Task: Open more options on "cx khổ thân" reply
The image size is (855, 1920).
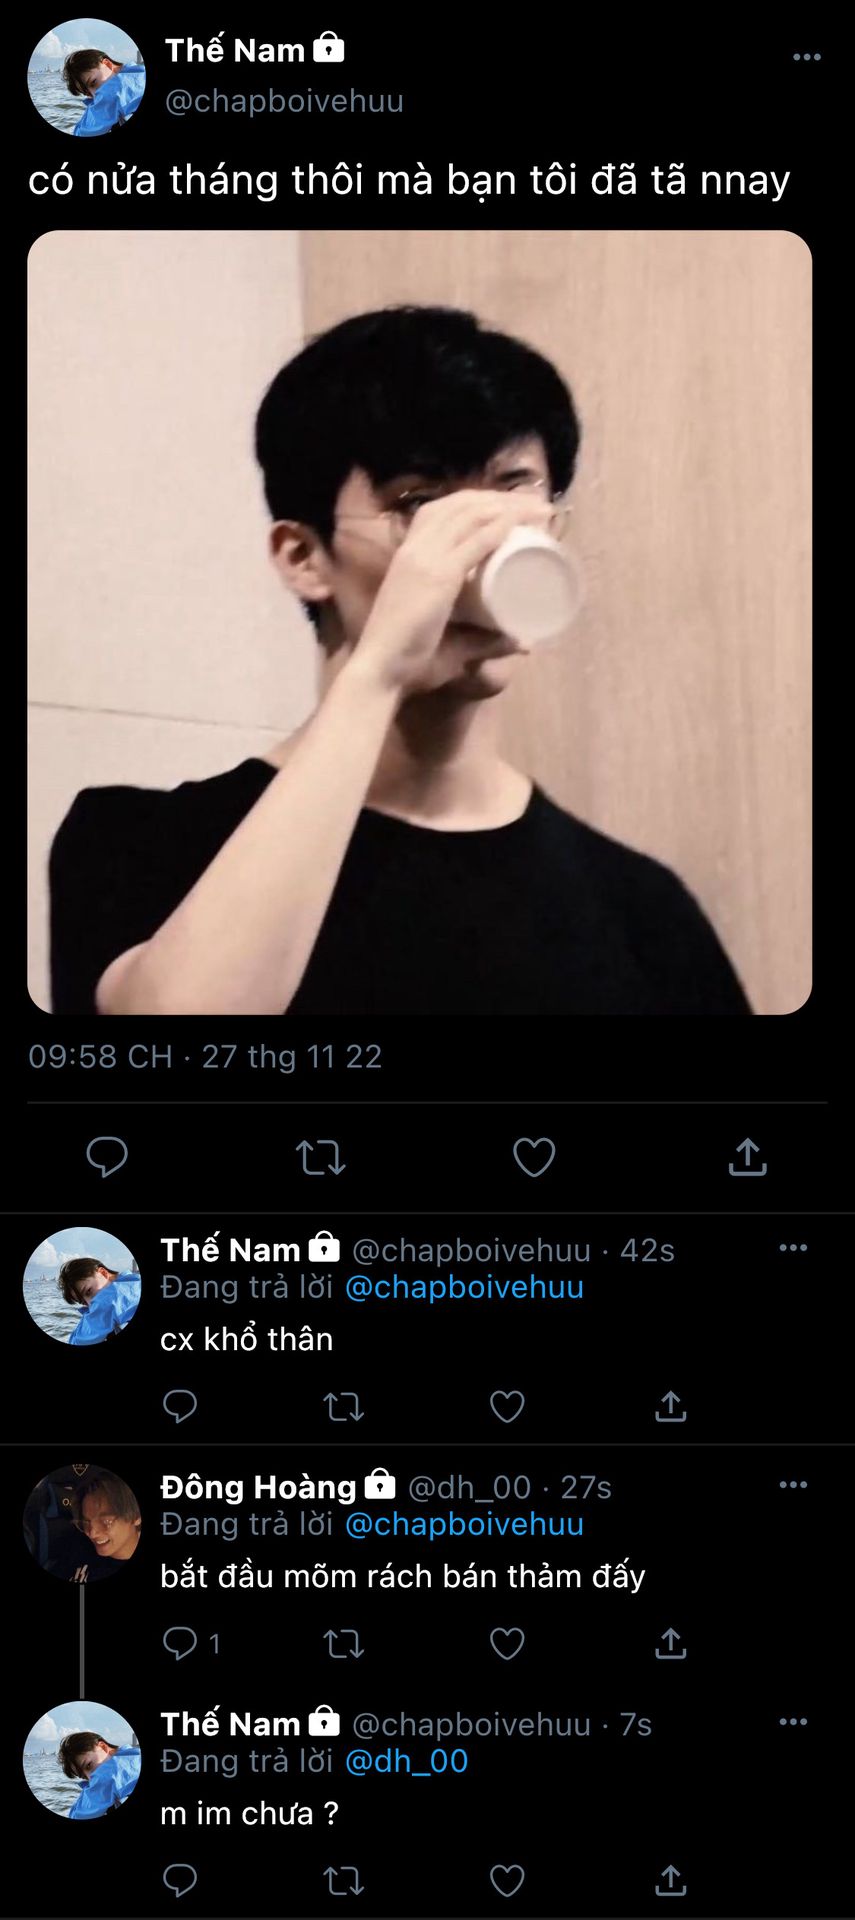Action: click(793, 1248)
